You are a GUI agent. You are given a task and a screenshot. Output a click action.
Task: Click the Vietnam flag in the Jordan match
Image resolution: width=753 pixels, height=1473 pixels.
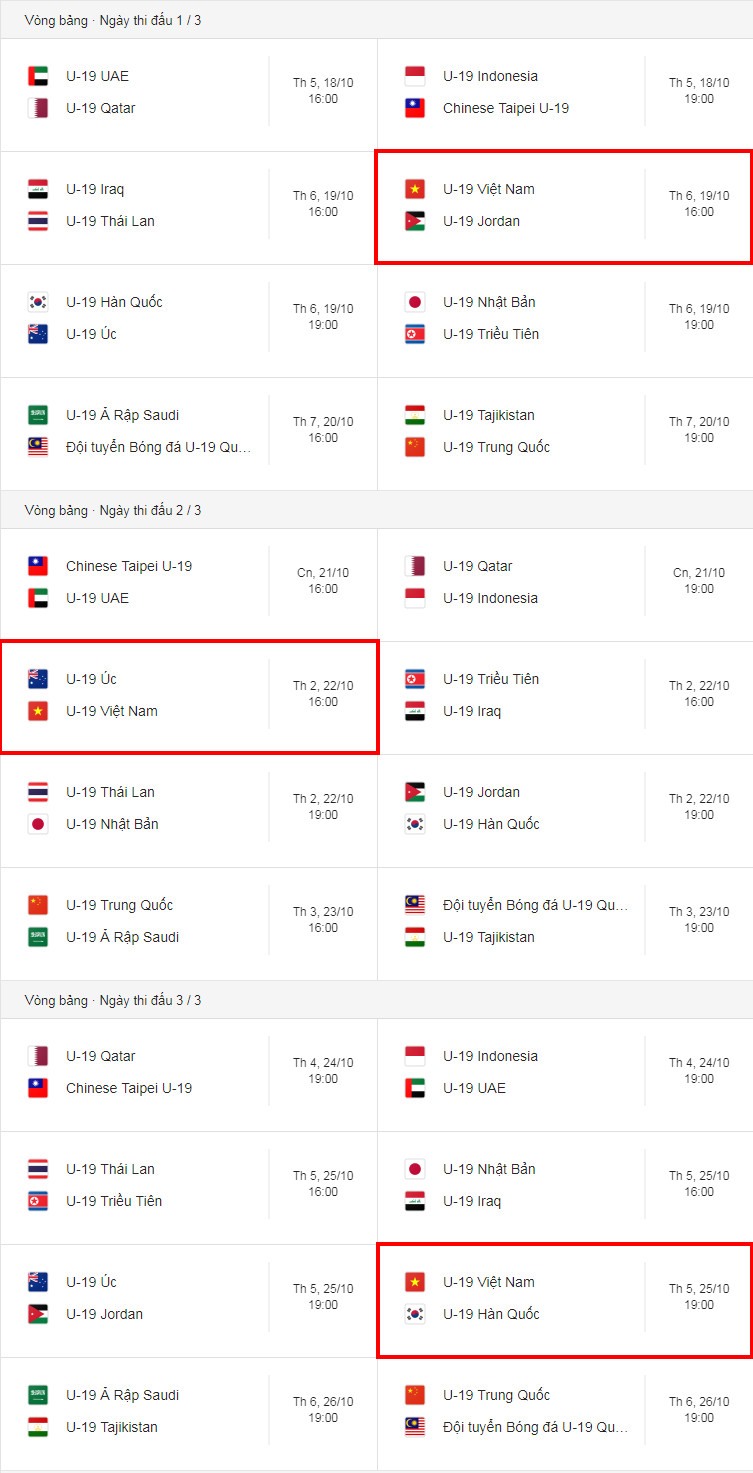tap(415, 189)
